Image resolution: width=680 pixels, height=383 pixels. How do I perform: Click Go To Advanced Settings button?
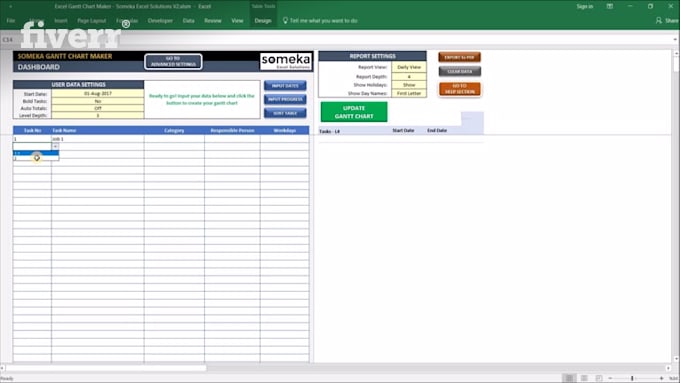173,61
